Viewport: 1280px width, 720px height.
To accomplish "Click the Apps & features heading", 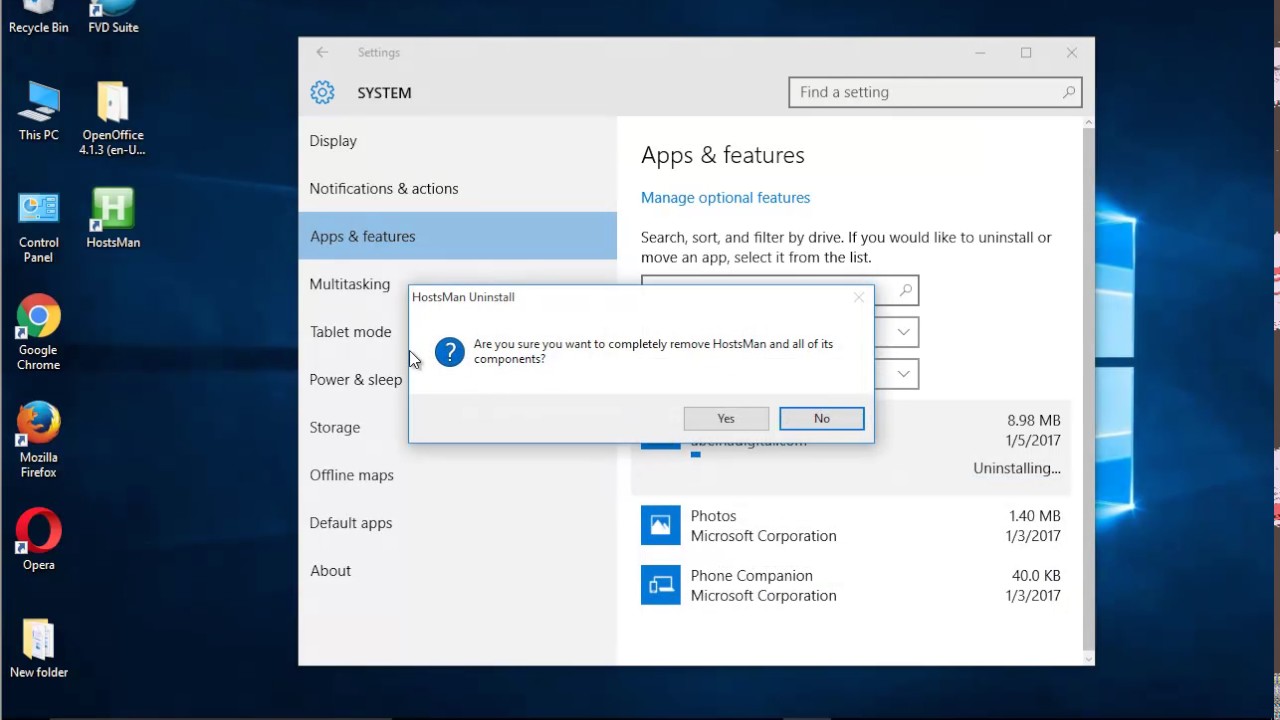I will 723,155.
